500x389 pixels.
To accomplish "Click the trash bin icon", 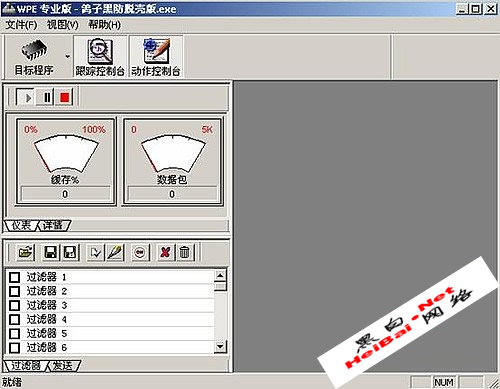I will [184, 252].
